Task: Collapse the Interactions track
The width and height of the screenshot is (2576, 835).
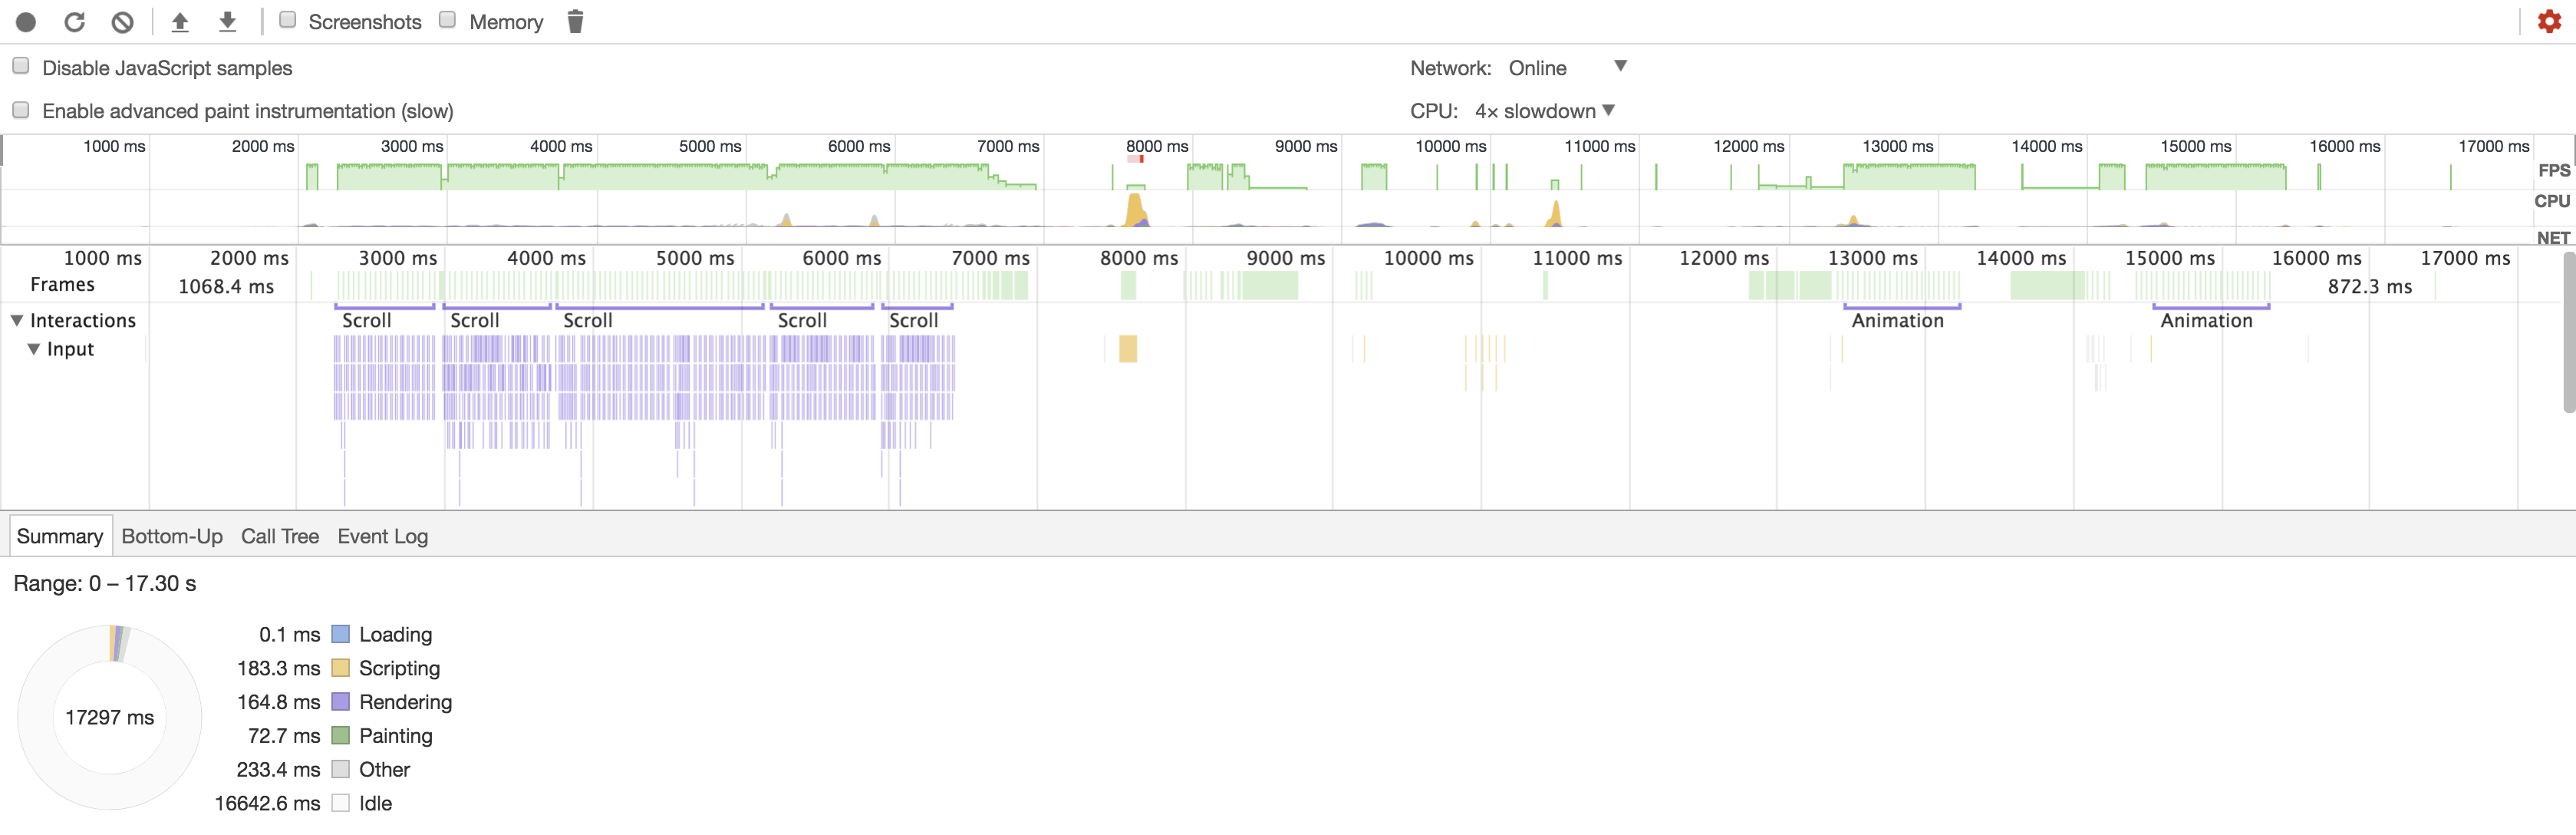Action: tap(17, 321)
